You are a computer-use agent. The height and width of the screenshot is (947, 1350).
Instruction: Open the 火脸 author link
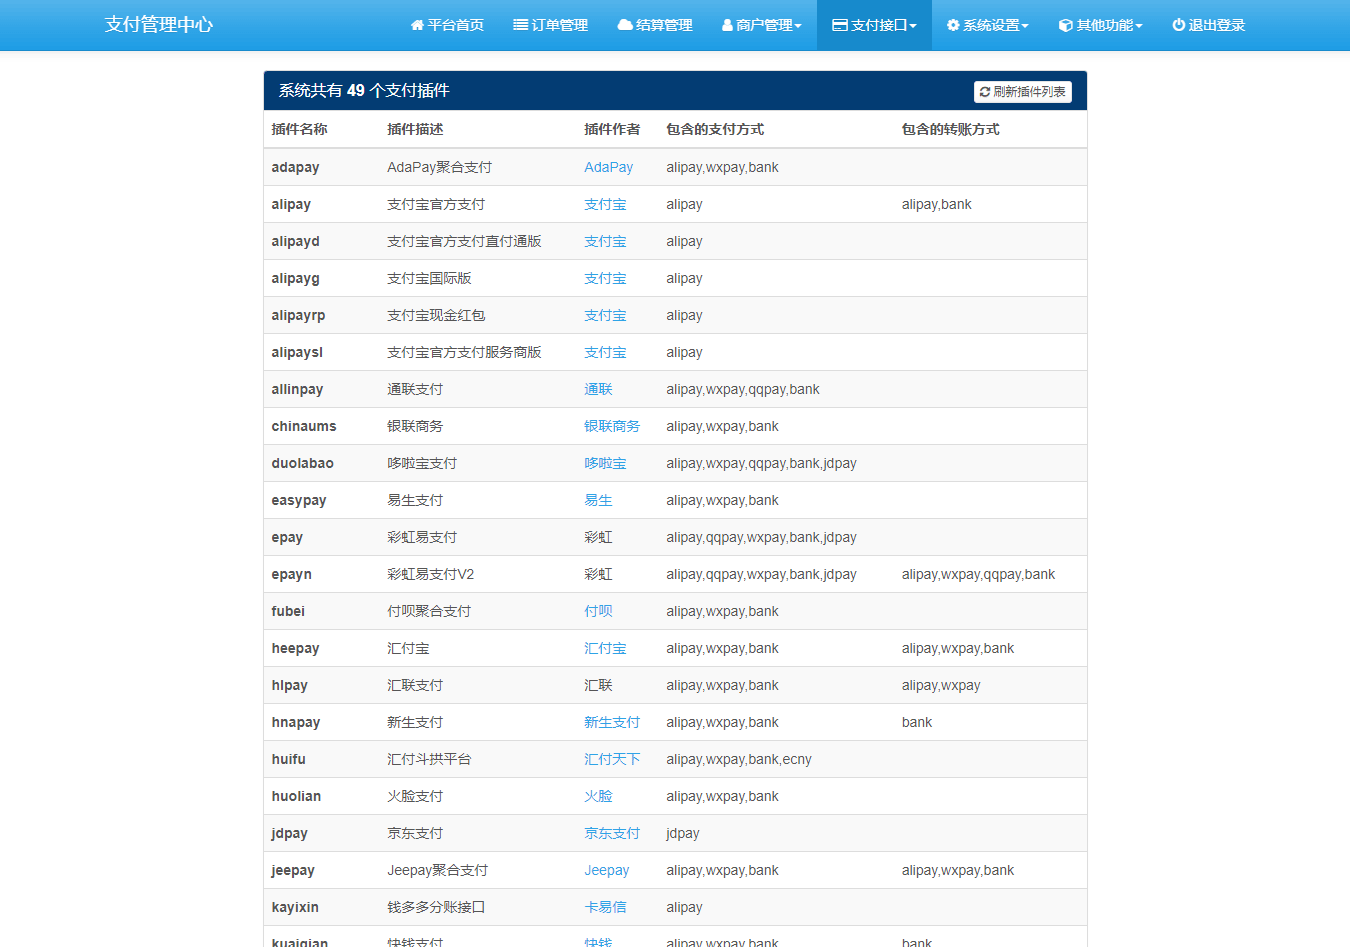pos(598,796)
